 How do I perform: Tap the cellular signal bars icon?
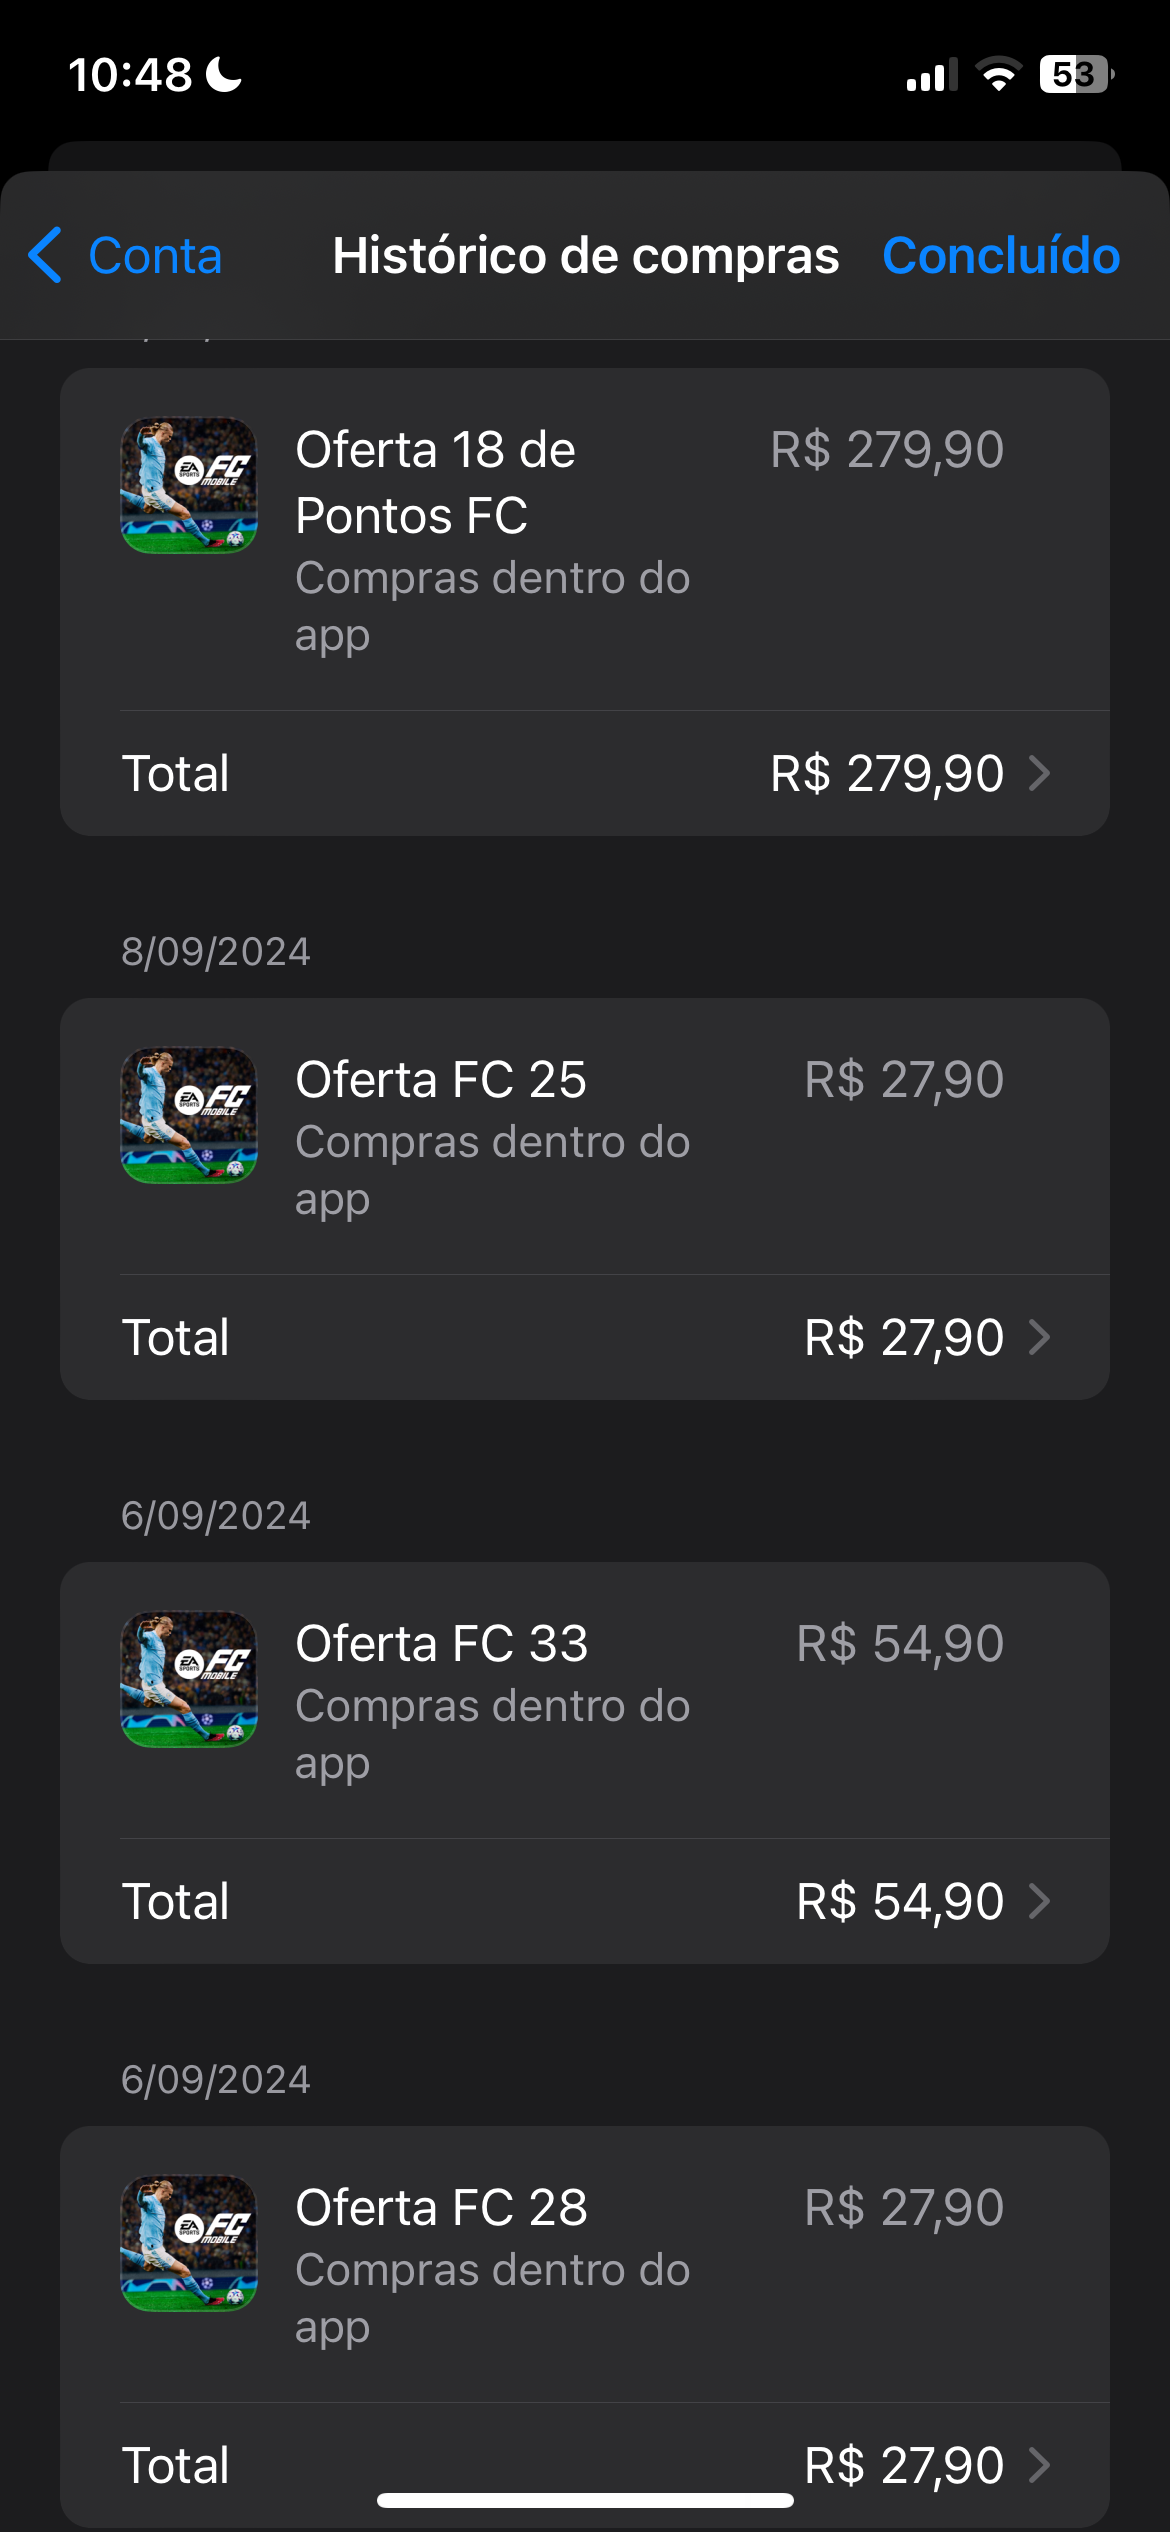click(x=931, y=75)
